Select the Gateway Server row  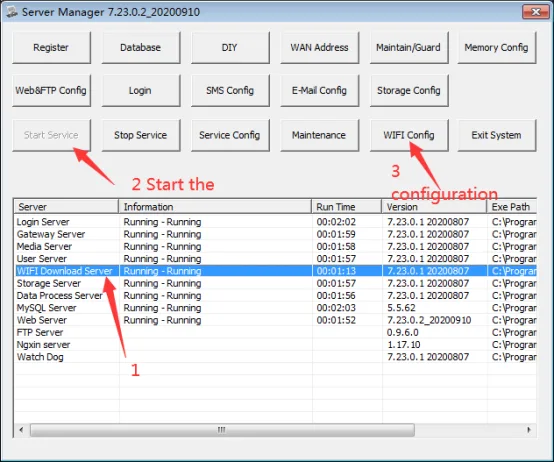(x=275, y=234)
